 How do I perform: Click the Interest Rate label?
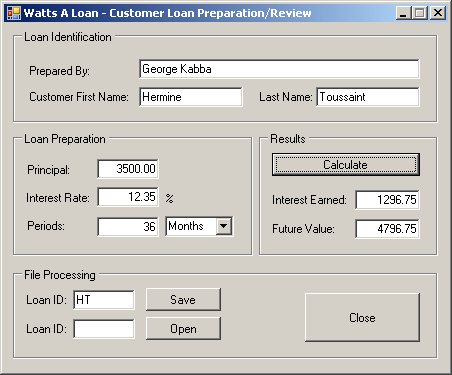(x=58, y=198)
